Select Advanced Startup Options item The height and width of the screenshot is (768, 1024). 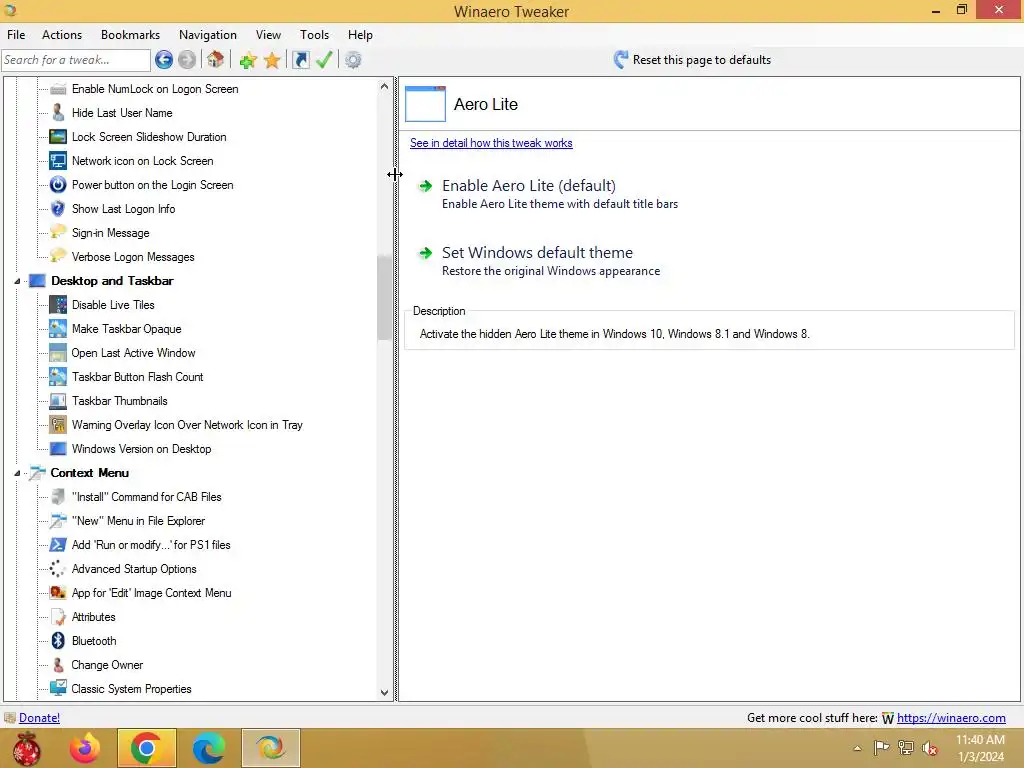[x=134, y=569]
